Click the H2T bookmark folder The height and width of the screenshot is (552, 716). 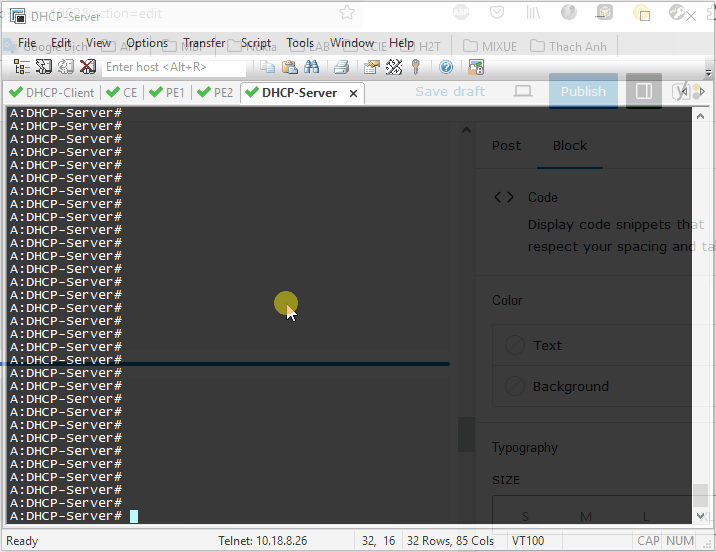[x=430, y=47]
